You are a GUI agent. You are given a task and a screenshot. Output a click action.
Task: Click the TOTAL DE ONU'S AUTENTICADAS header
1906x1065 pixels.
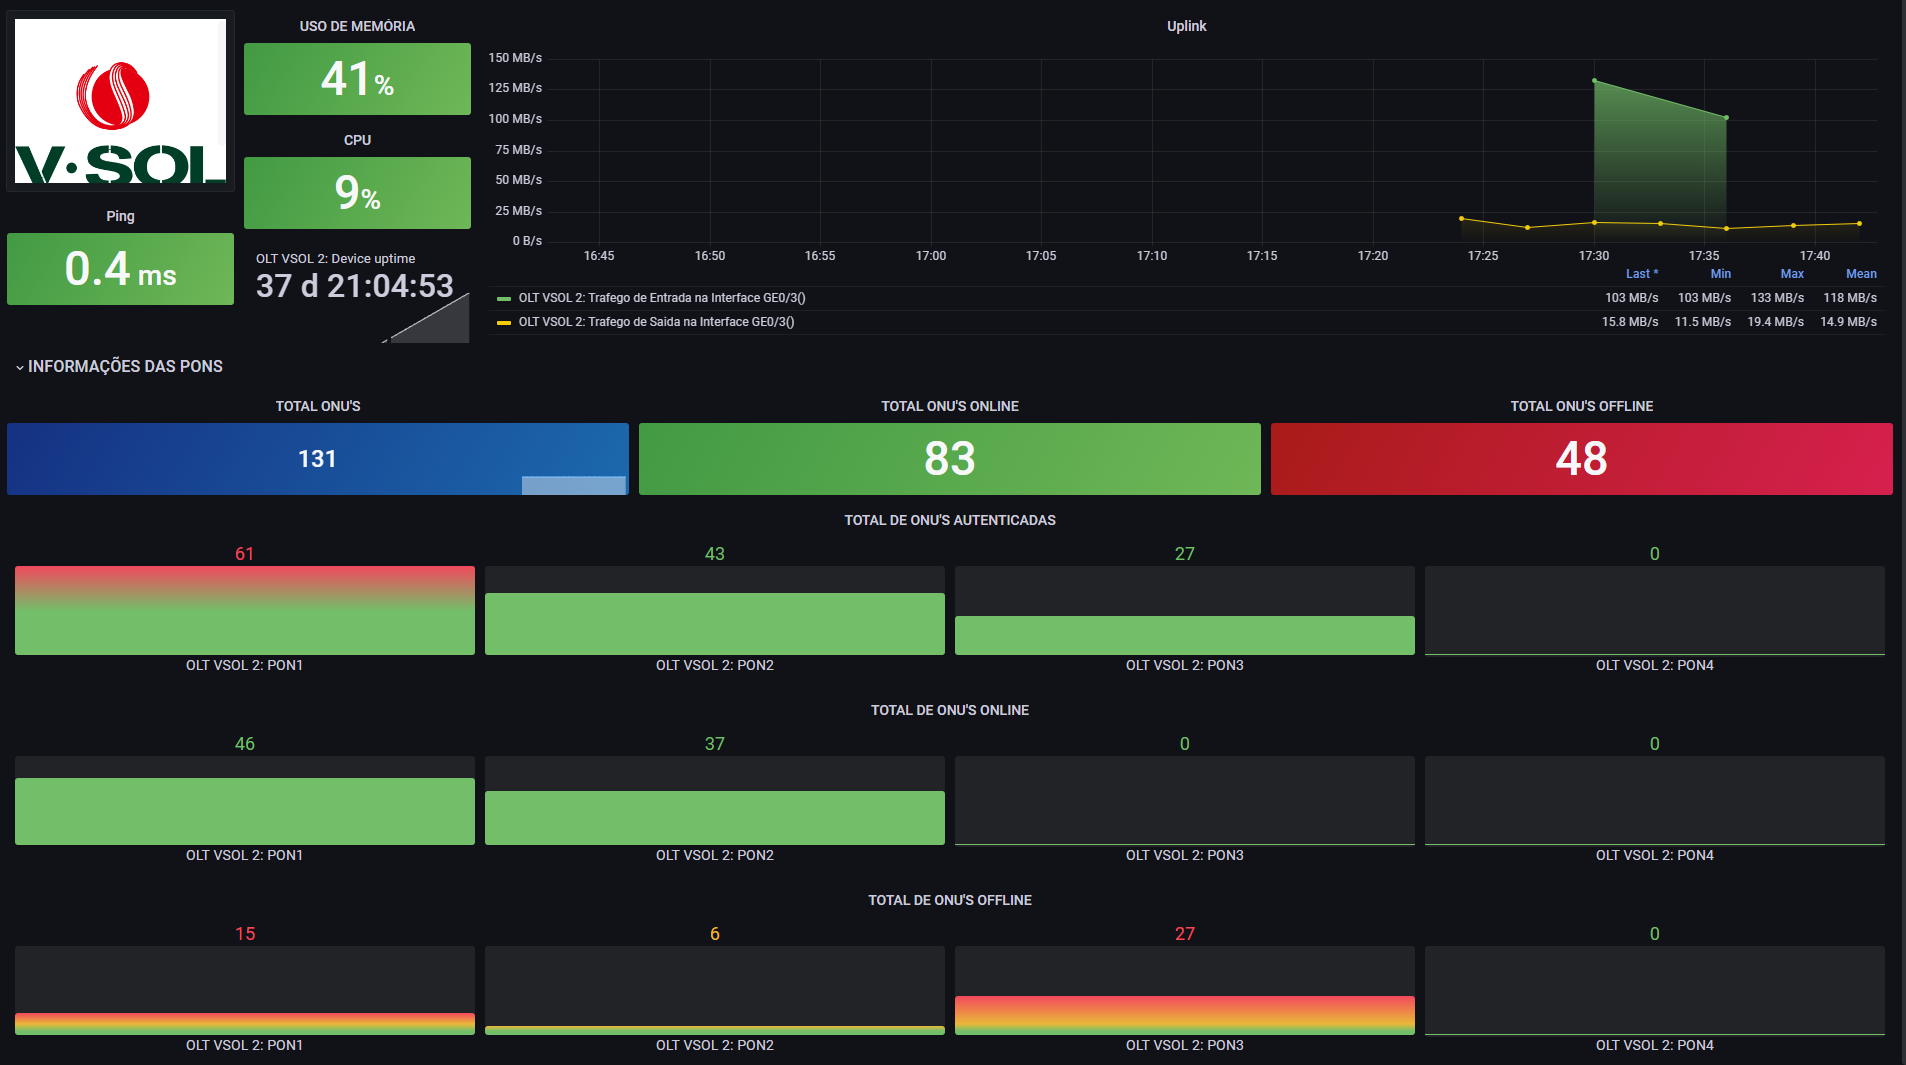[x=950, y=520]
